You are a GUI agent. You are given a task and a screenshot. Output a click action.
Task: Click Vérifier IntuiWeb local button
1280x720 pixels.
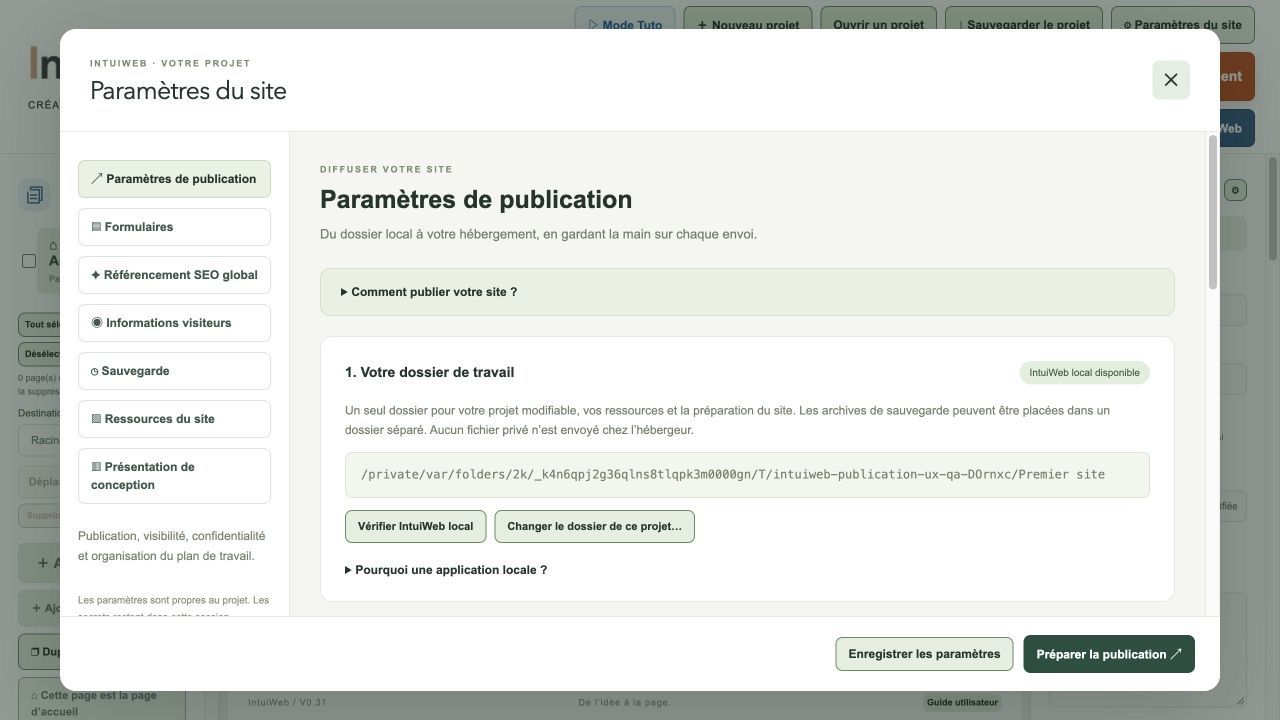click(x=415, y=527)
